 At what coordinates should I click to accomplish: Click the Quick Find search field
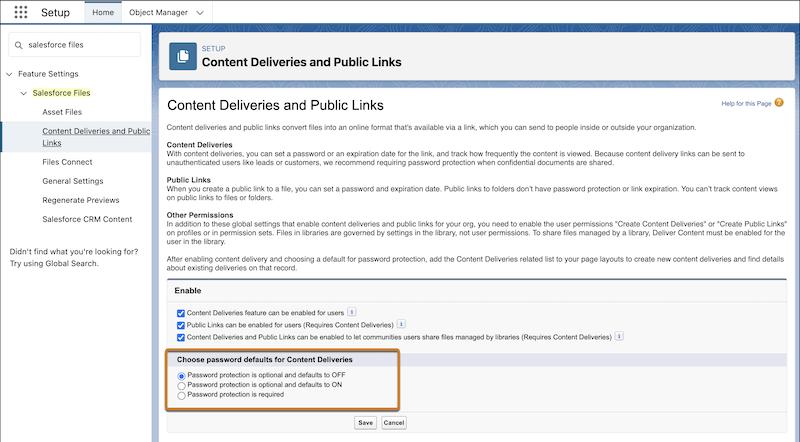pyautogui.click(x=82, y=45)
